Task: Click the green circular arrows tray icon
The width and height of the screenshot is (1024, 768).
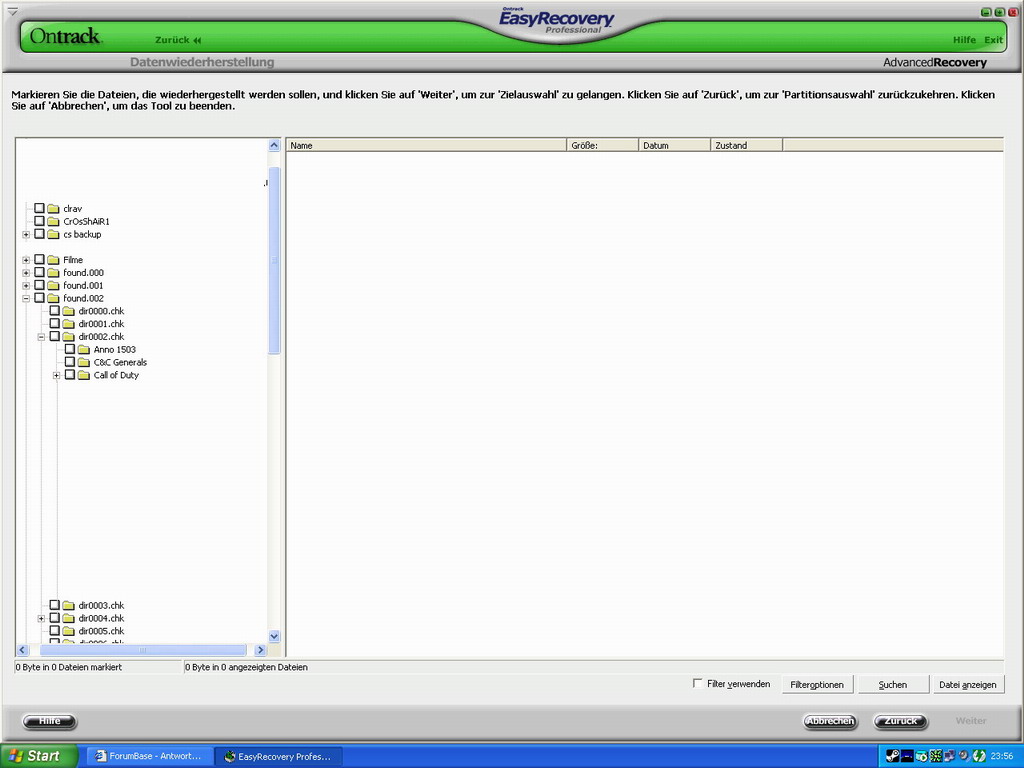Action: (x=979, y=756)
